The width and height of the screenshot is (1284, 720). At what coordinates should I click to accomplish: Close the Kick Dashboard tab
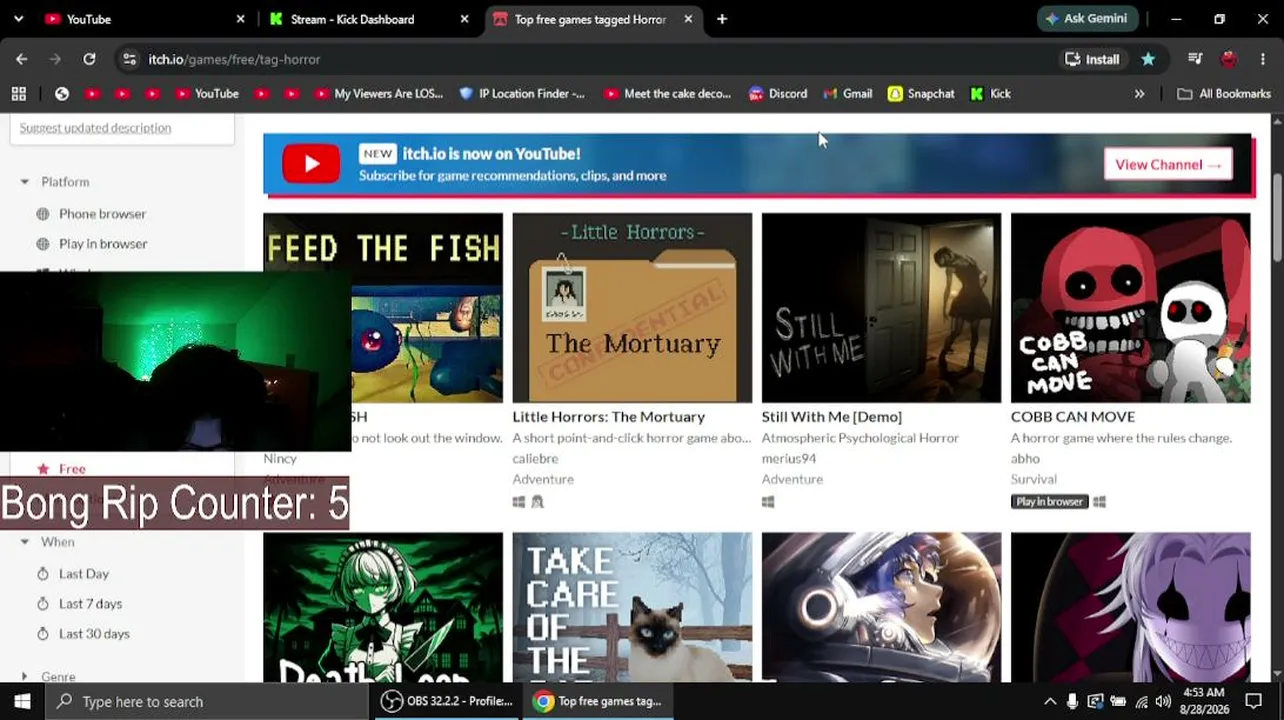[464, 19]
